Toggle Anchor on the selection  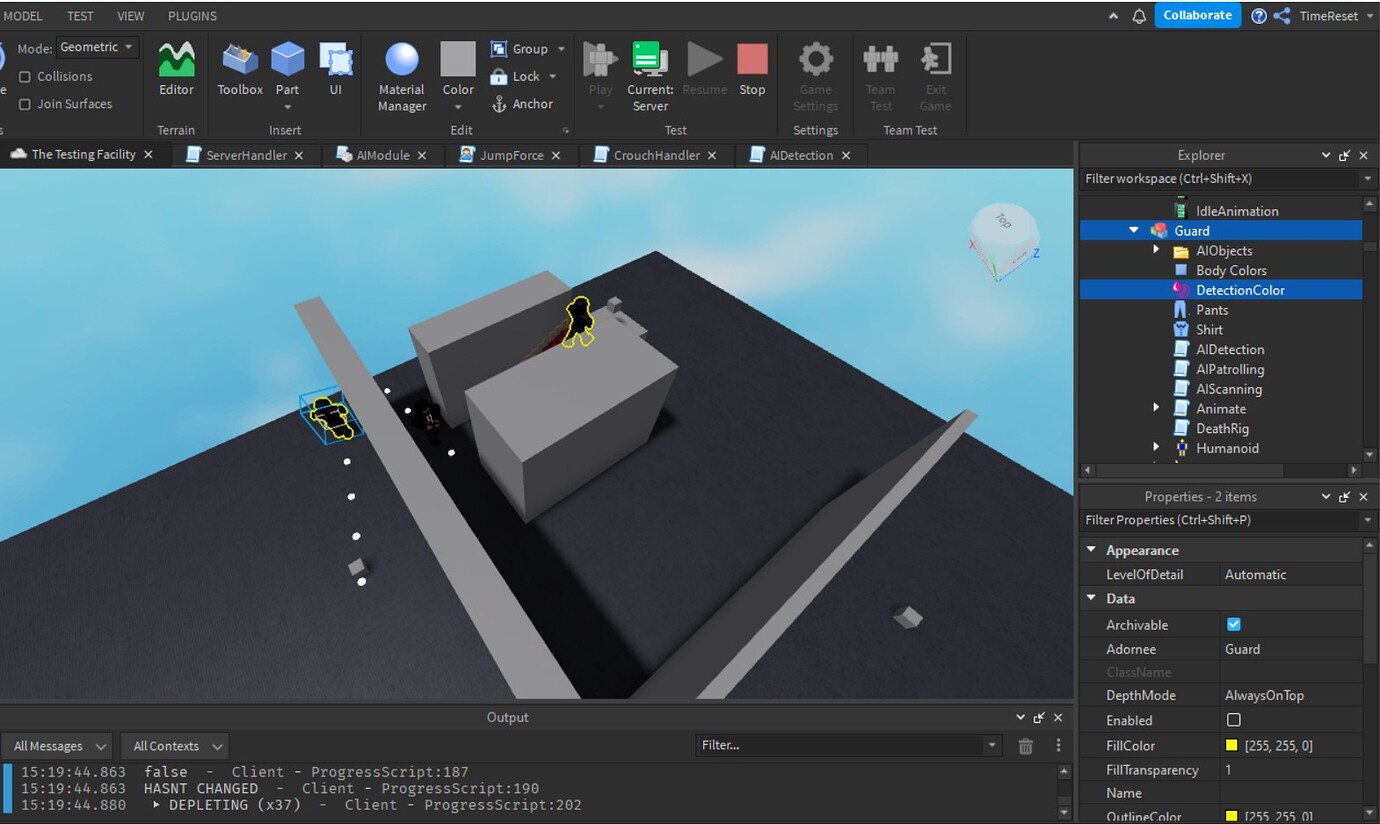pyautogui.click(x=524, y=104)
